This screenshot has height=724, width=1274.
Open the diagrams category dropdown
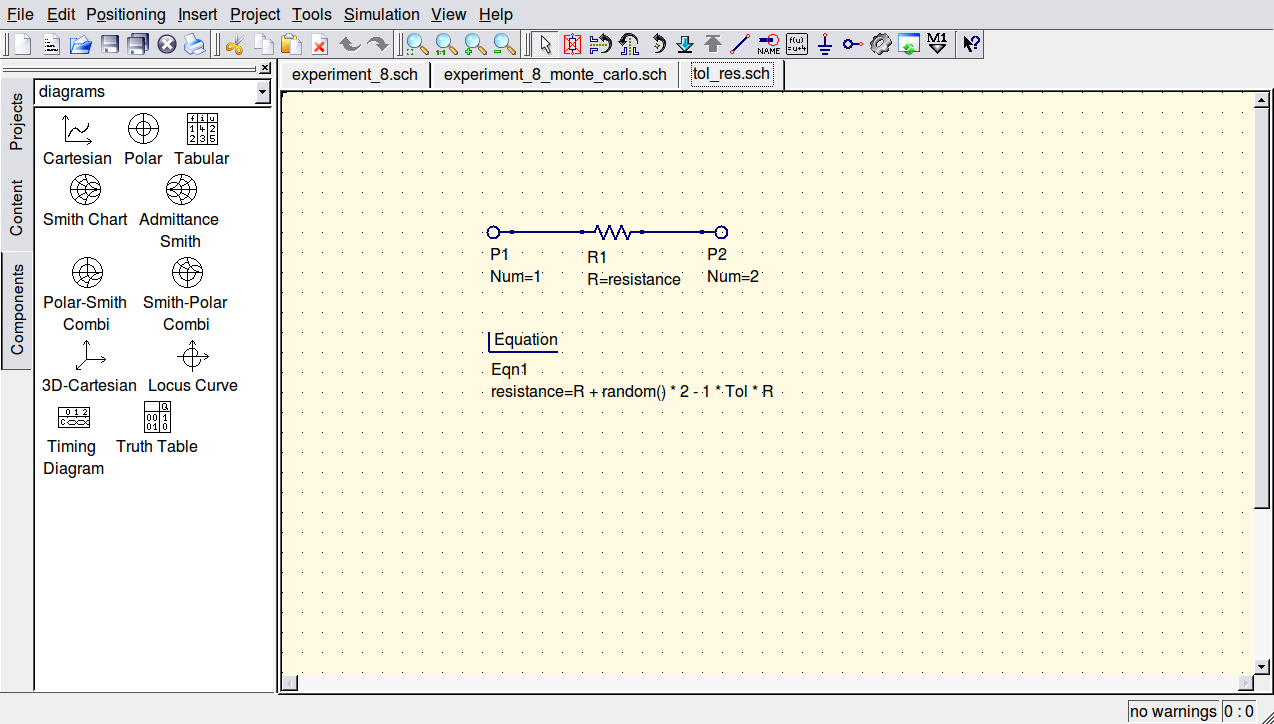(262, 92)
